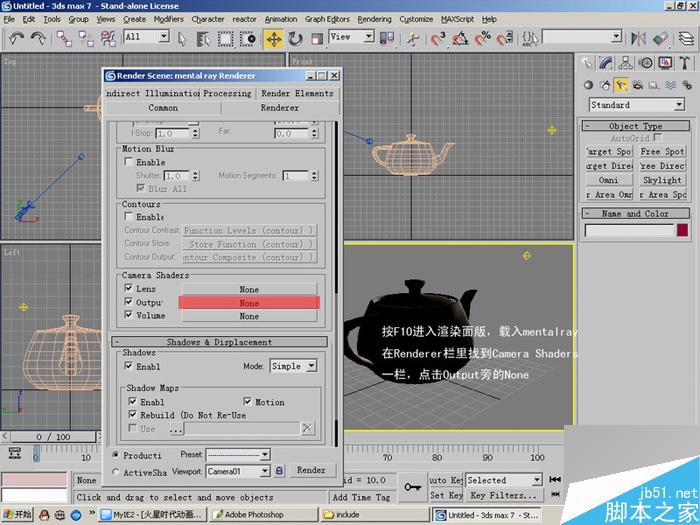
Task: Activate the Select and Move tool
Action: 273,38
